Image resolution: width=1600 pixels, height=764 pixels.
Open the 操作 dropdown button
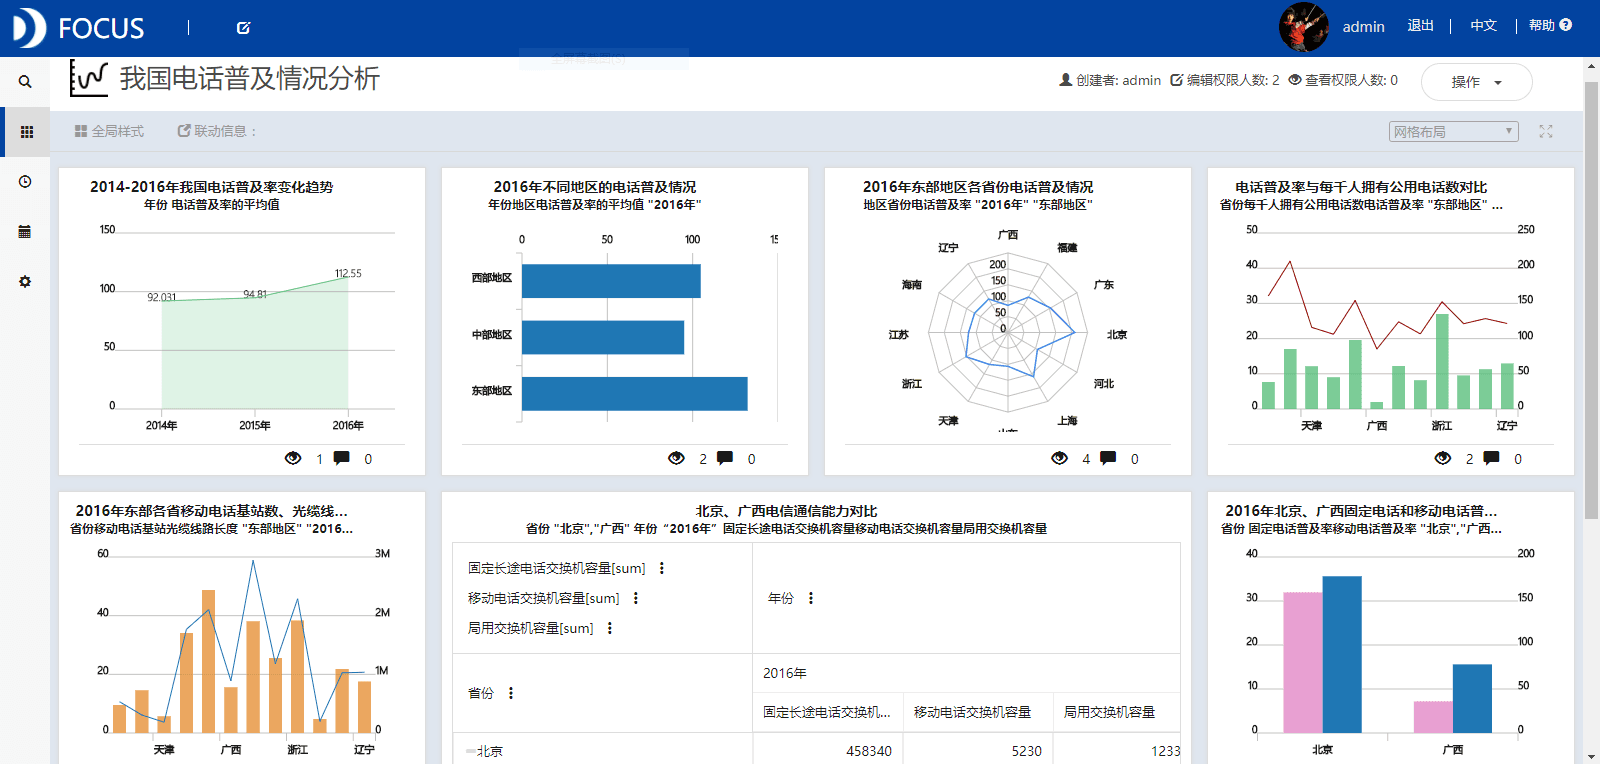coord(1476,82)
